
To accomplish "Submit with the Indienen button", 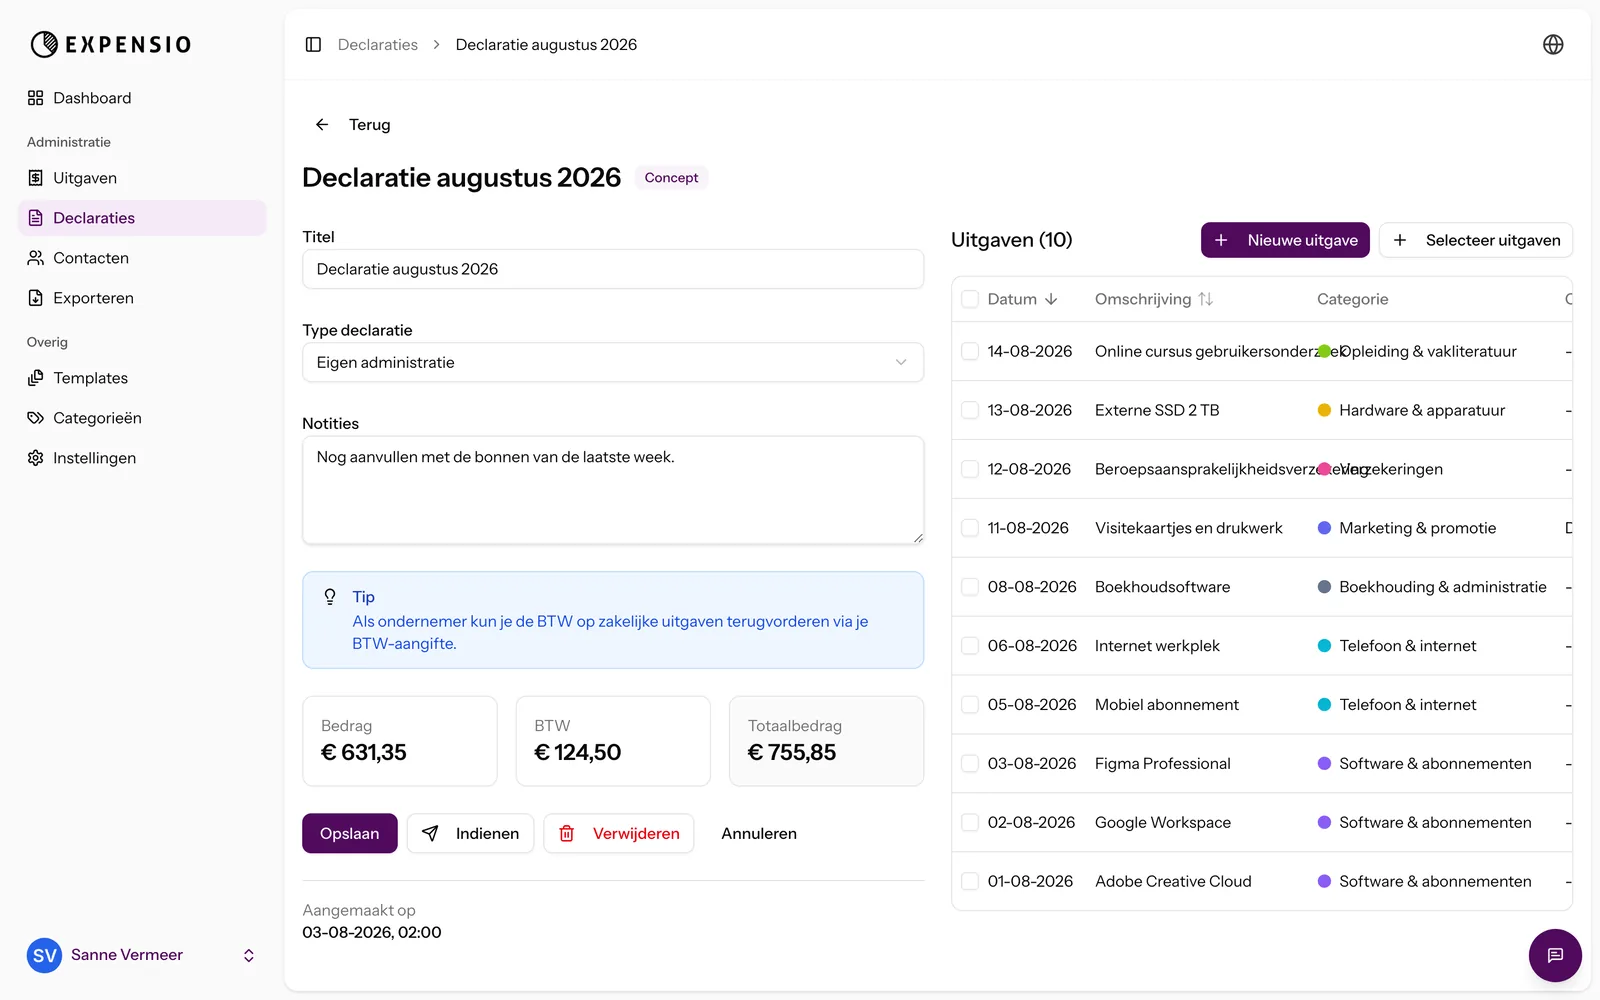I will coord(470,834).
